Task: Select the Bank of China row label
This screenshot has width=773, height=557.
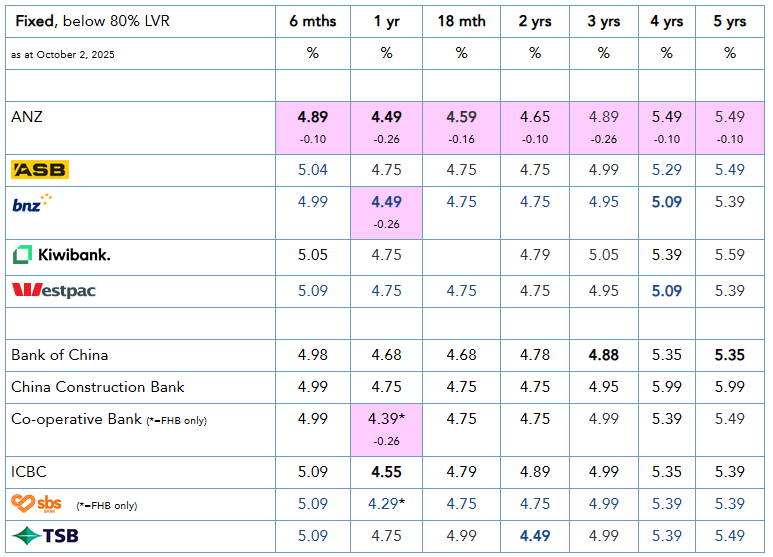Action: click(60, 355)
